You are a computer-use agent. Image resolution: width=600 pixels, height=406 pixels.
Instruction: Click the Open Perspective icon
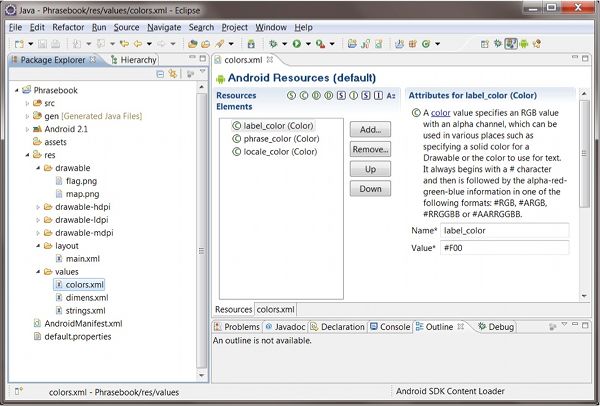click(x=485, y=44)
